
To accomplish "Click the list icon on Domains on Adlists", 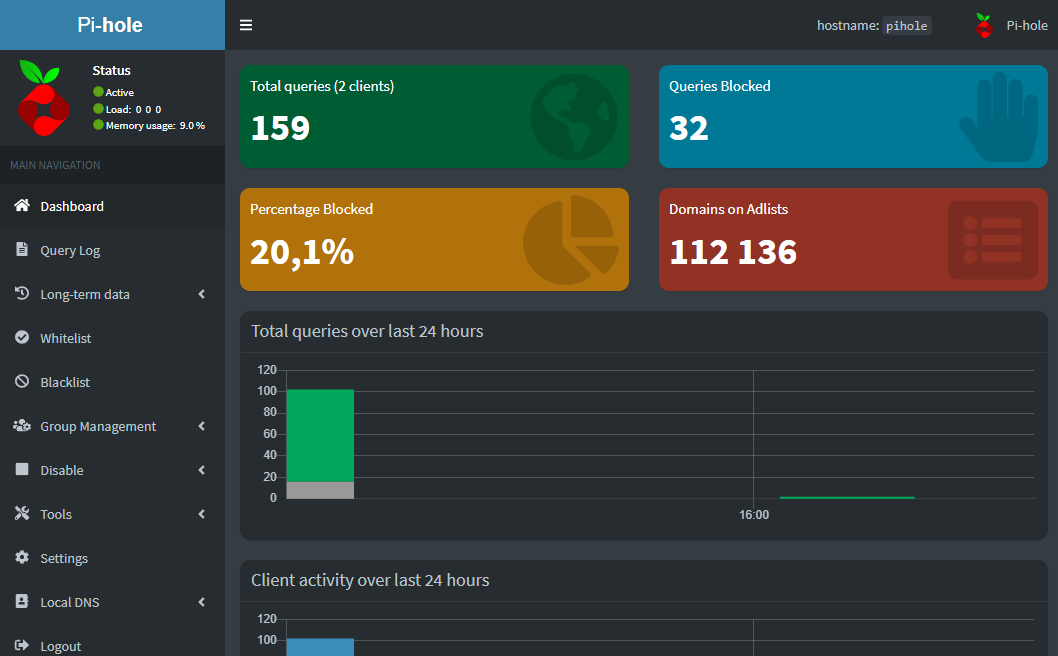I will (x=993, y=240).
